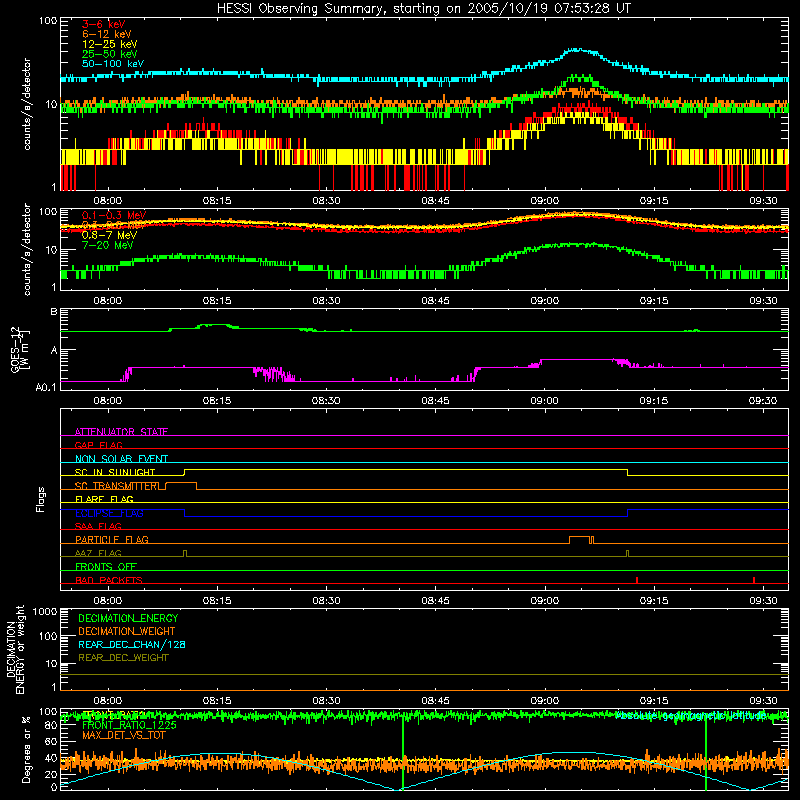Click the 08:45 time label under MeV panel

coord(435,301)
